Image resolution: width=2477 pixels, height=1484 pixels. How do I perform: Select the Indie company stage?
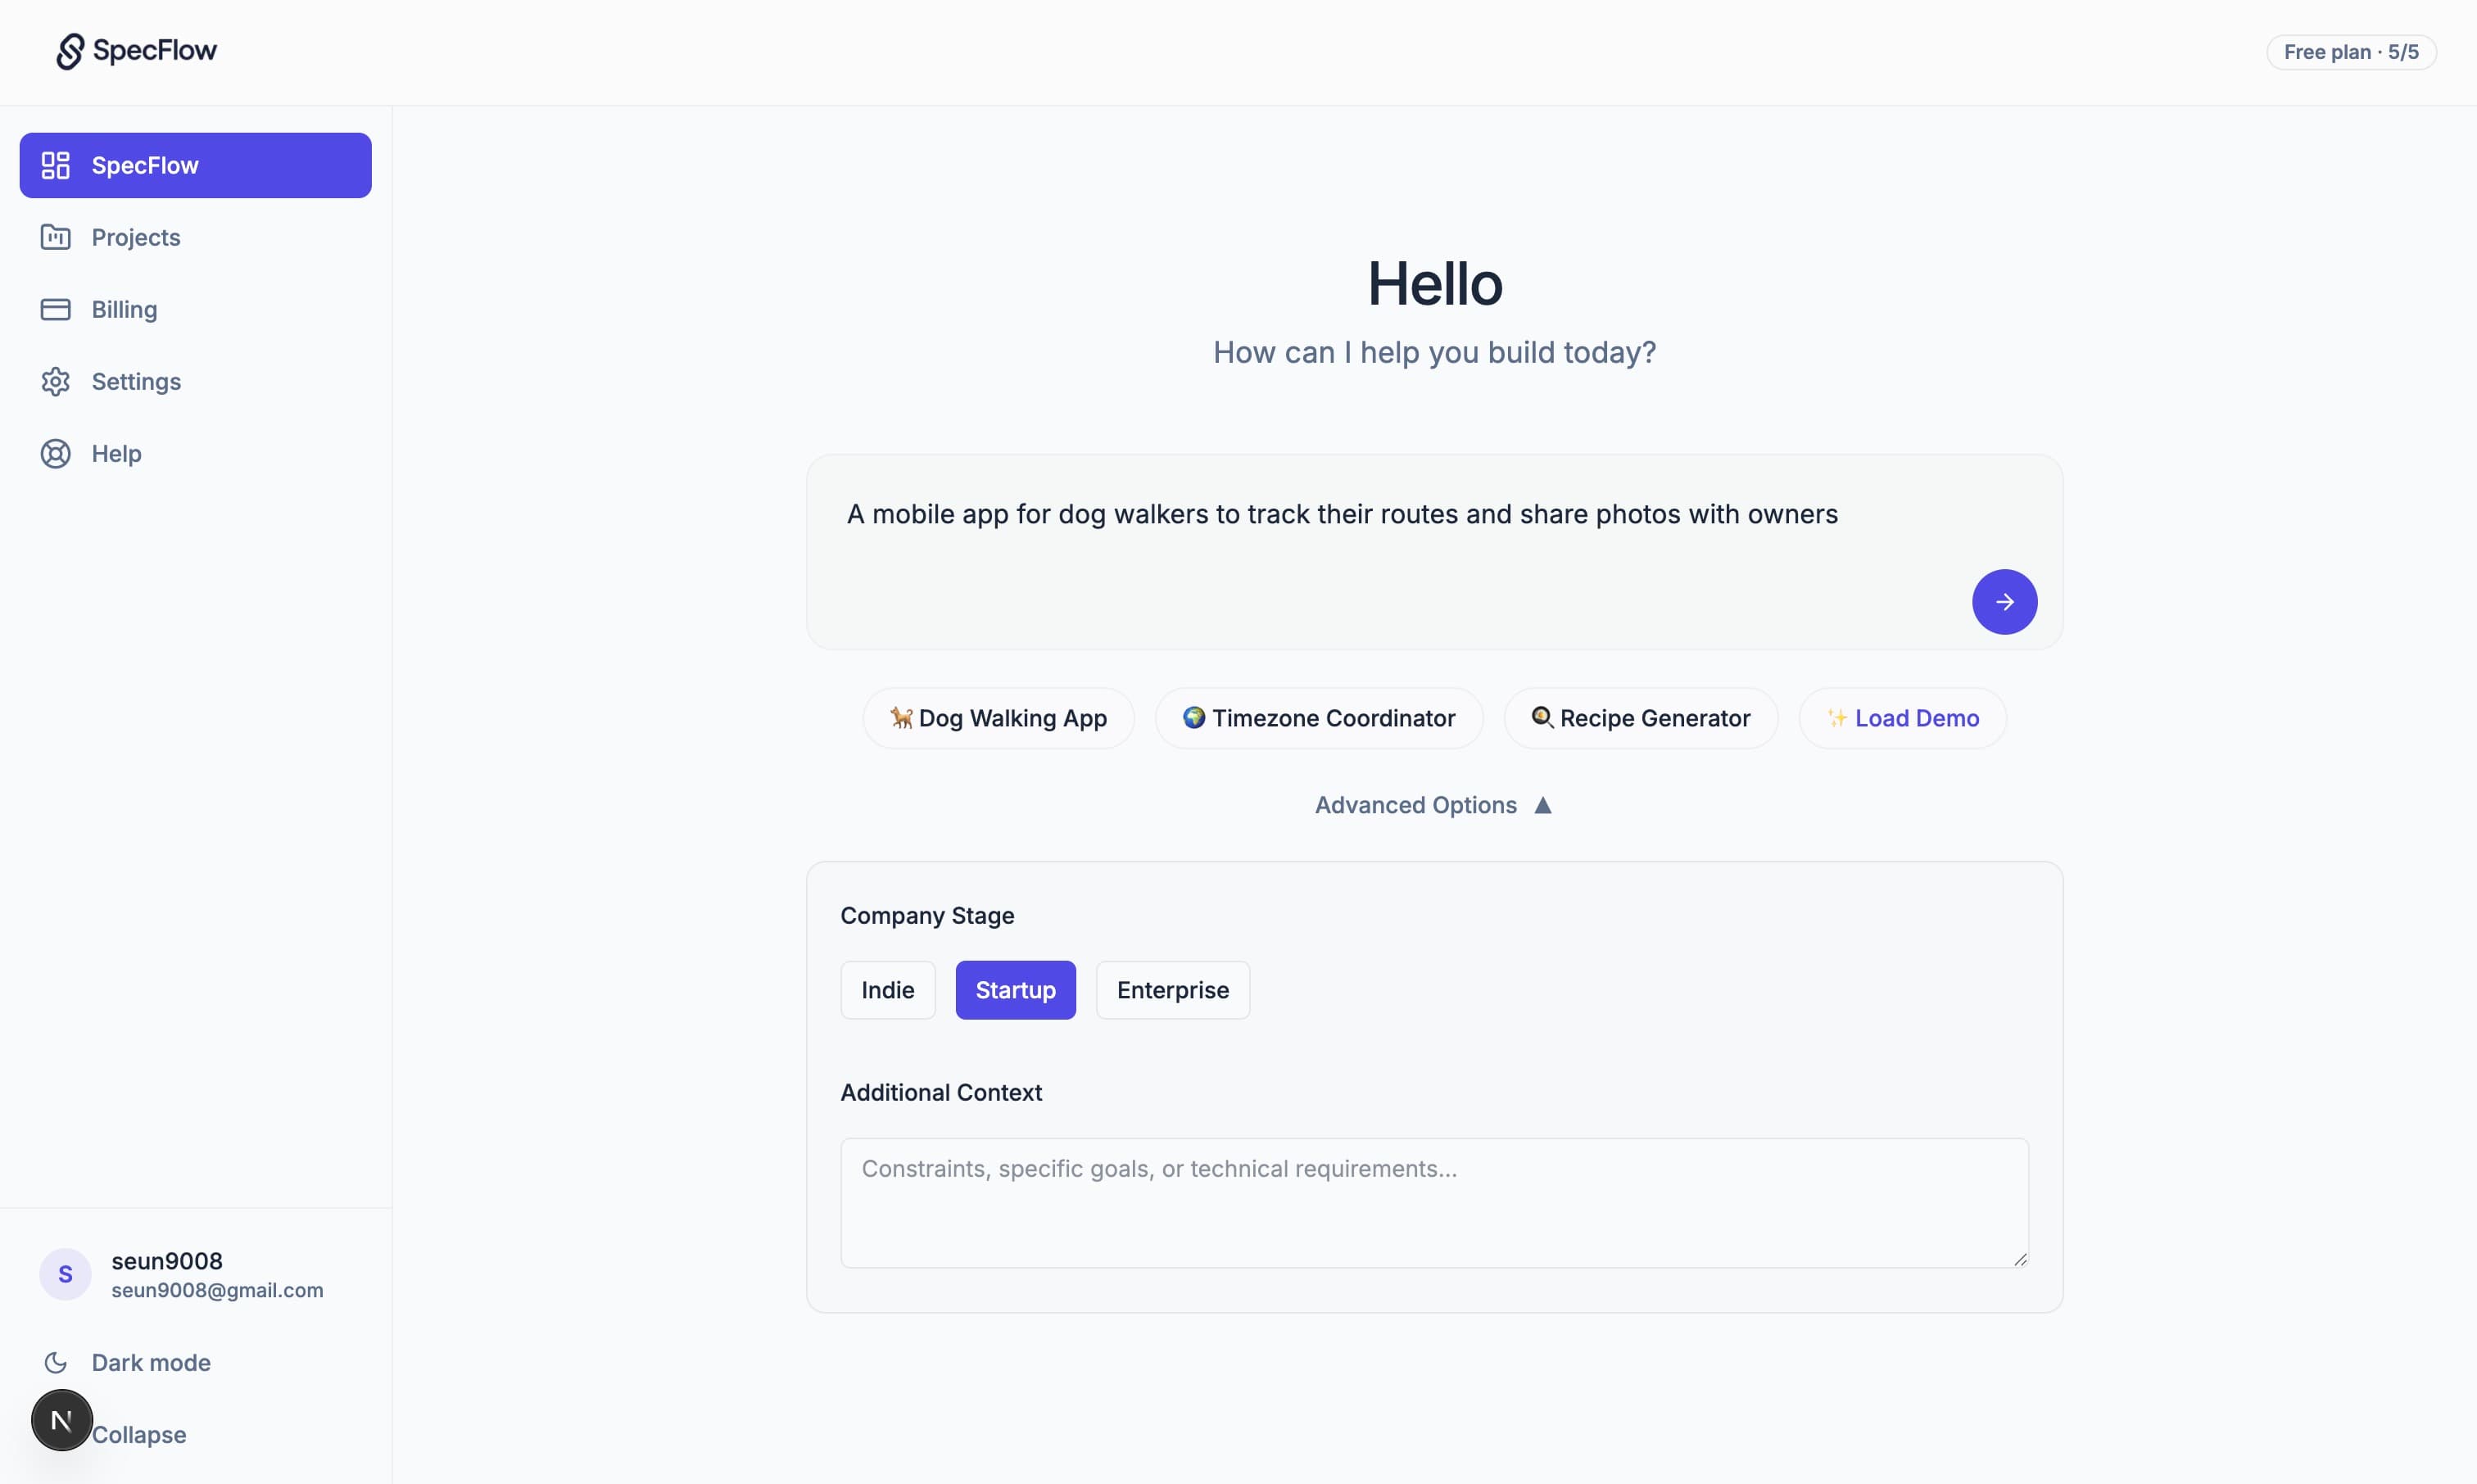[x=887, y=990]
